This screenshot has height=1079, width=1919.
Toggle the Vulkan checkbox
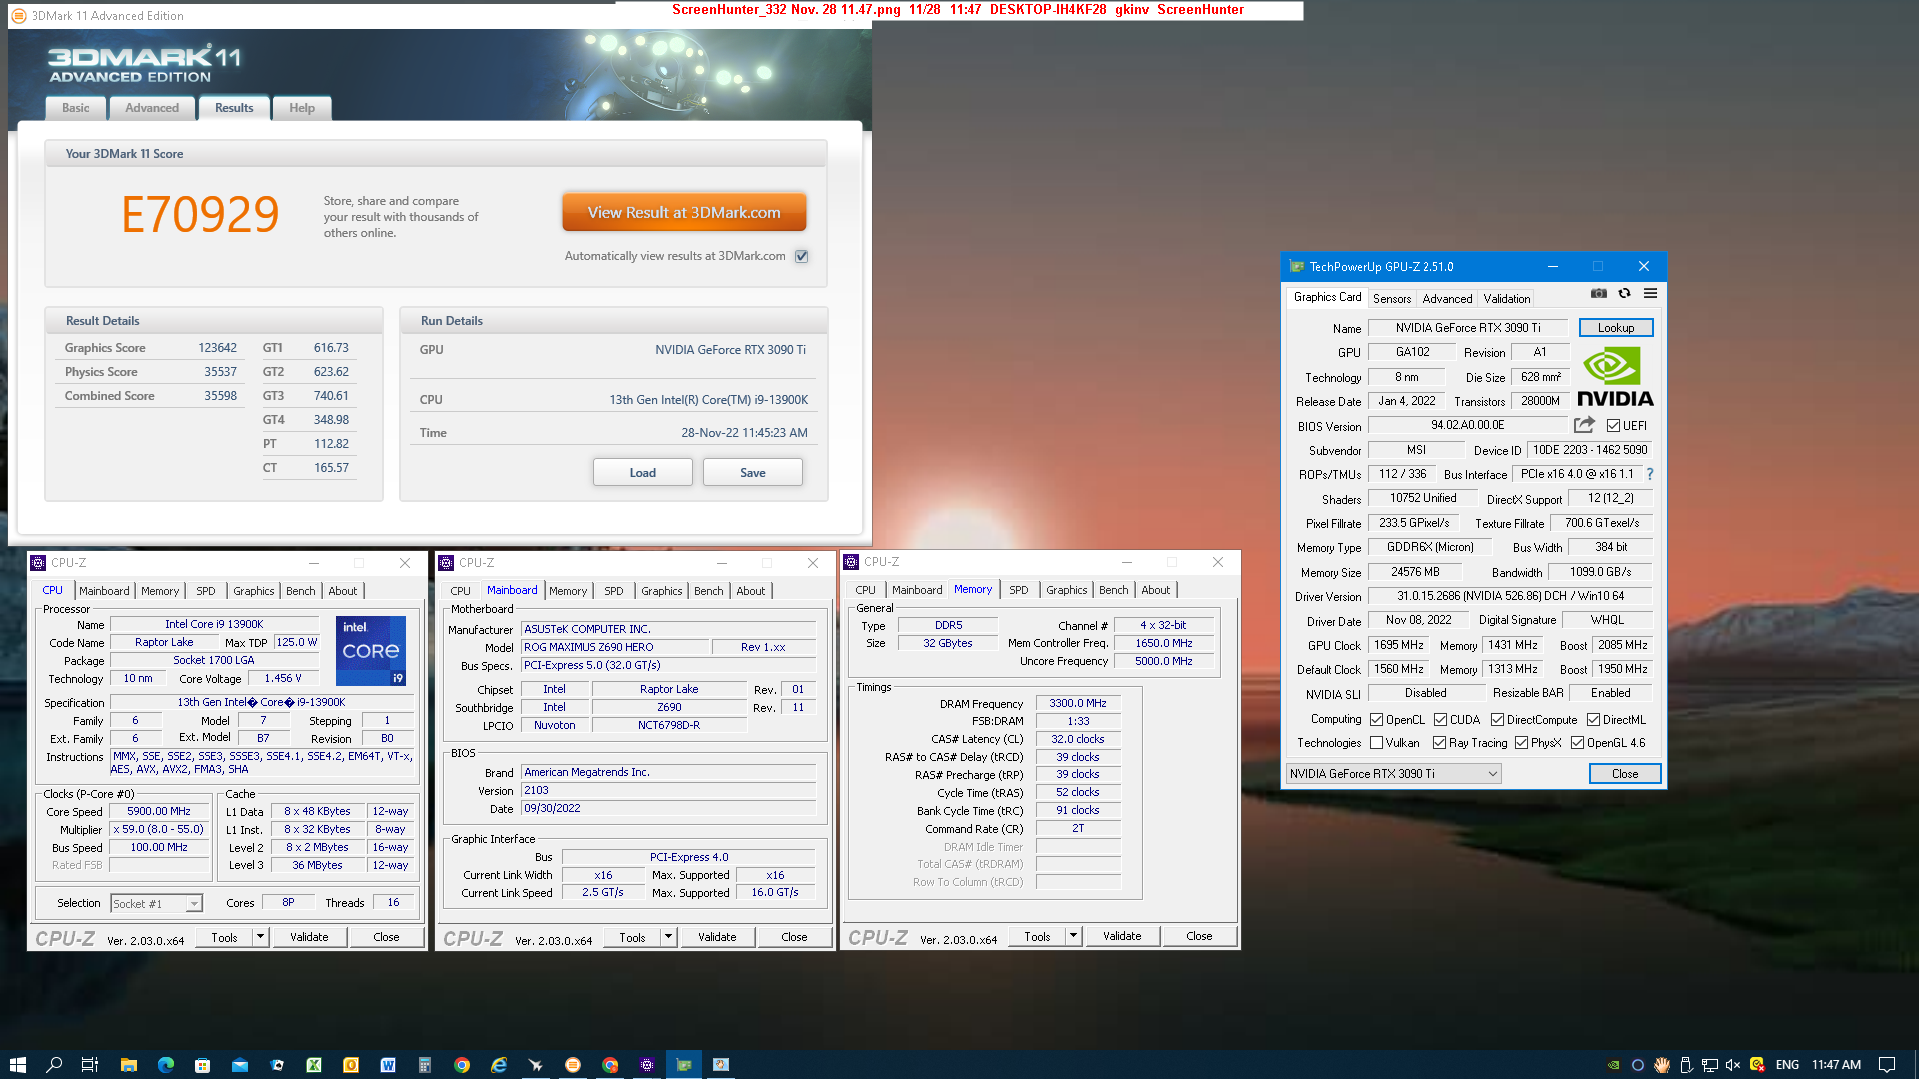[x=1376, y=742]
